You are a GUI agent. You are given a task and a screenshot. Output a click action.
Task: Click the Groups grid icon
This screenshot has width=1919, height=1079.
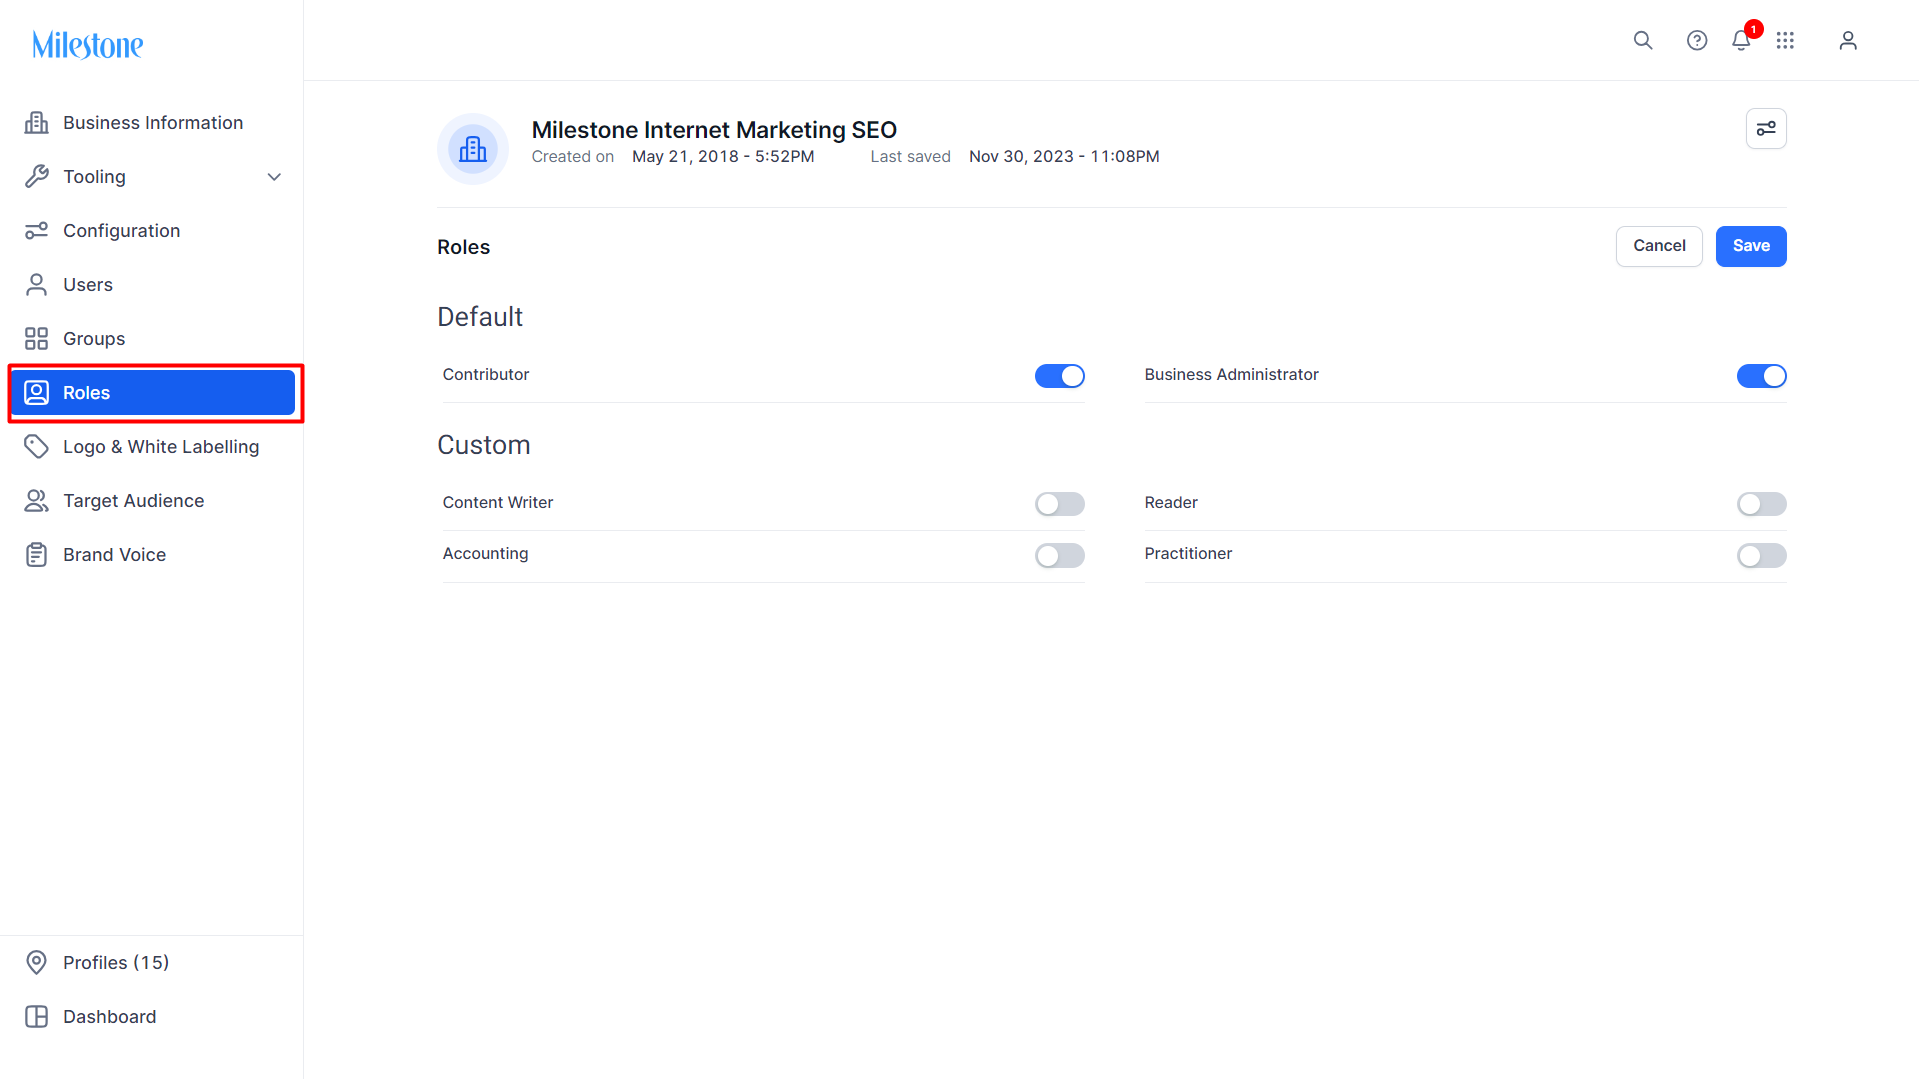click(x=37, y=339)
